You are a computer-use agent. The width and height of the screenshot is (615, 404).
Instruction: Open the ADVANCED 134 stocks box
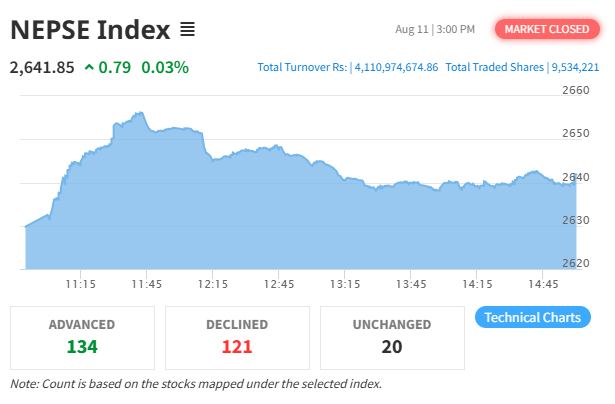pos(82,338)
